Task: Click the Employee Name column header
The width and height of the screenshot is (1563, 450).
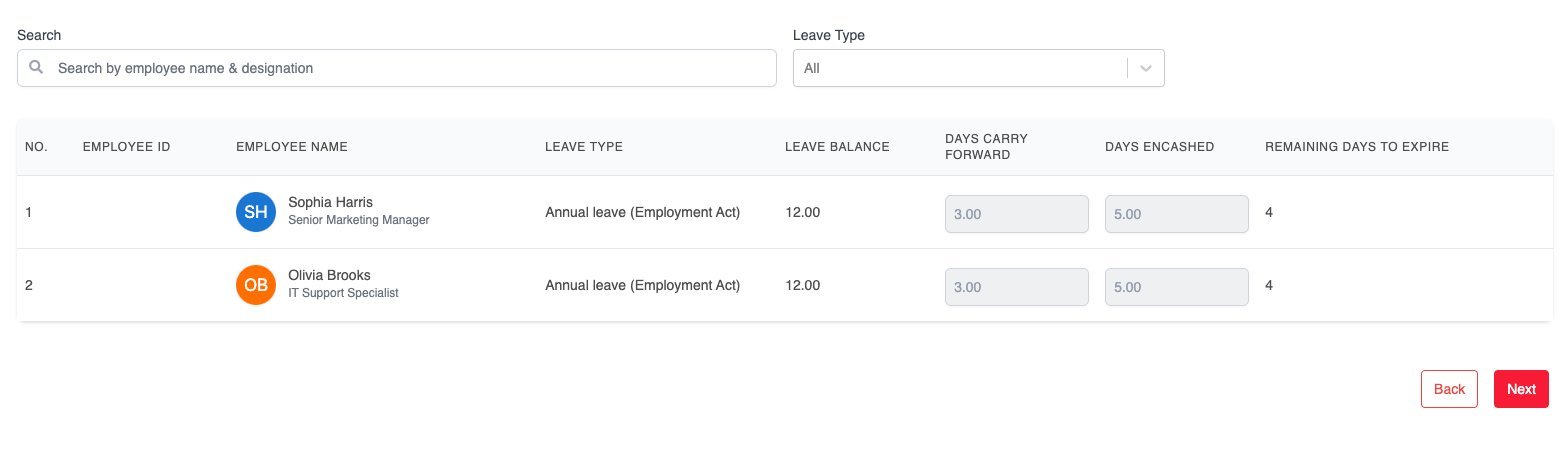Action: pos(292,147)
